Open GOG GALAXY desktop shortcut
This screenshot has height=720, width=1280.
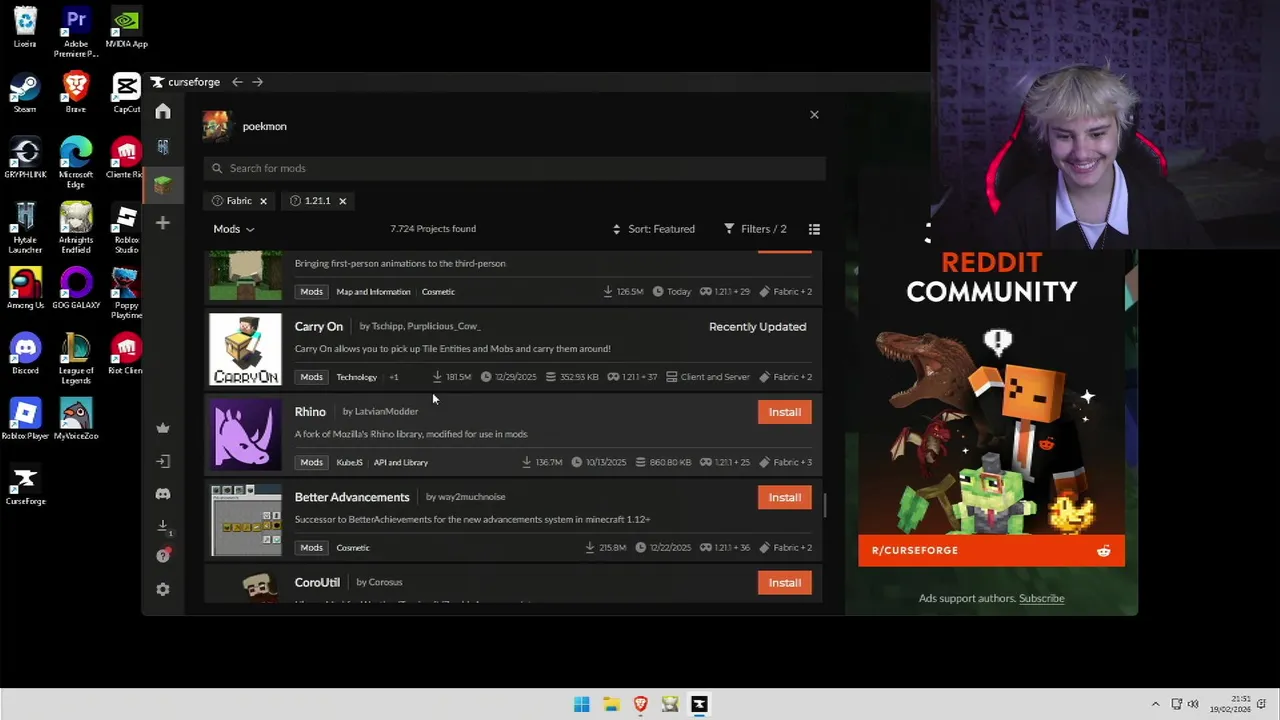pyautogui.click(x=76, y=288)
